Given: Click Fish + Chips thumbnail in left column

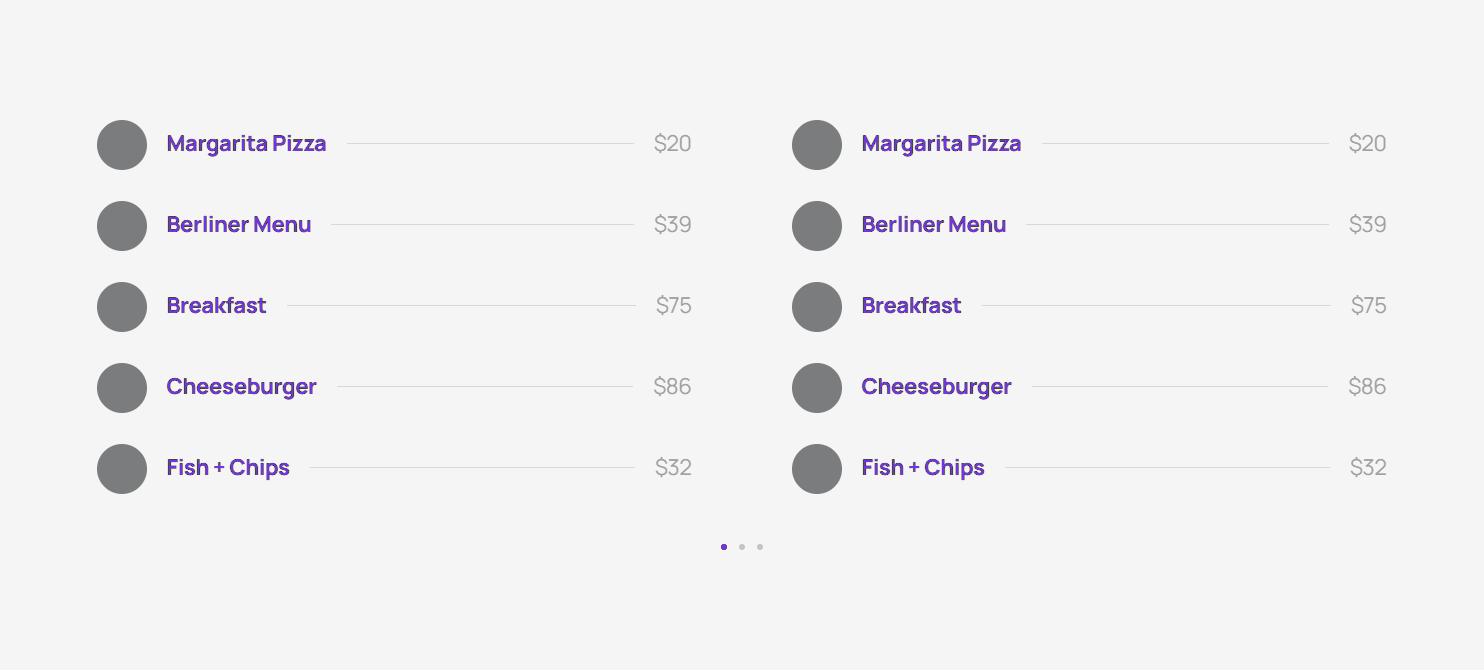Looking at the screenshot, I should [x=122, y=469].
